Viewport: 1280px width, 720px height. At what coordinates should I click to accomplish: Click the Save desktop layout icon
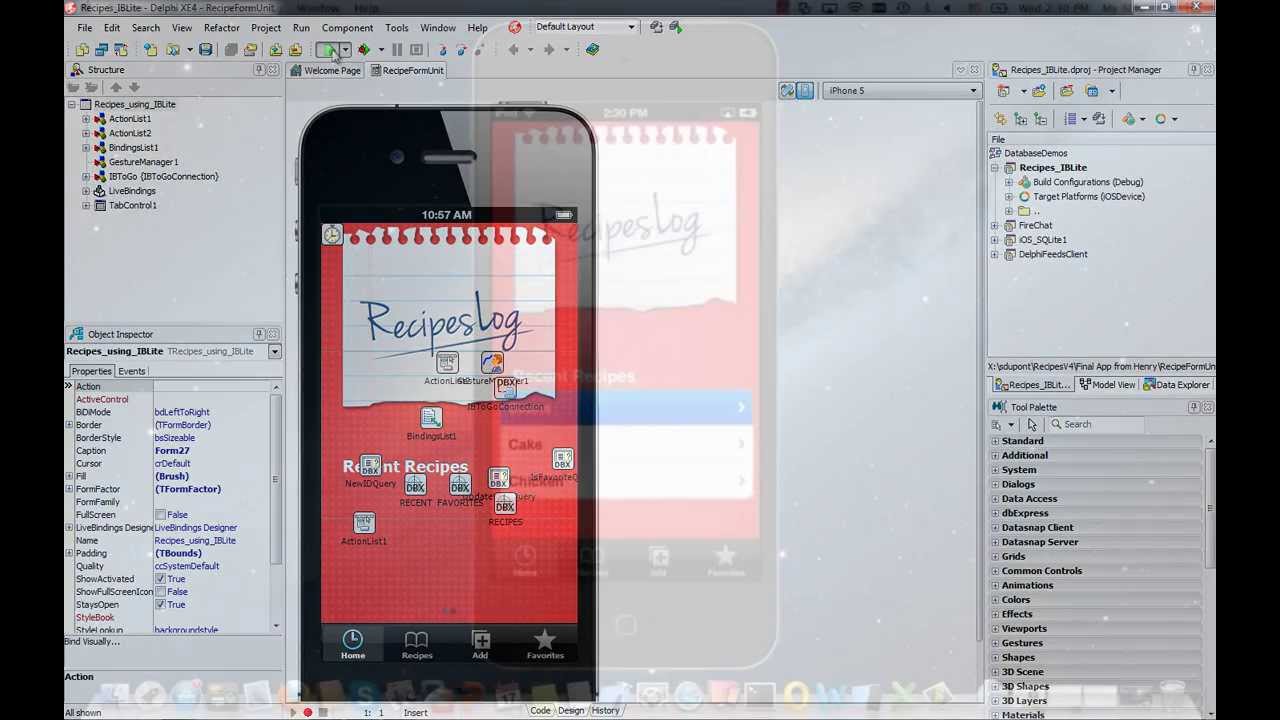click(656, 27)
